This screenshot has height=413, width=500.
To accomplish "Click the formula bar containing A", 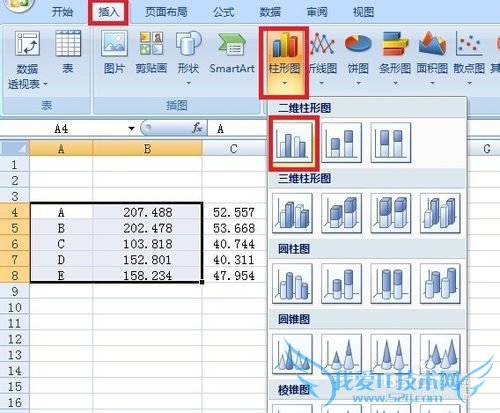I will (x=237, y=129).
